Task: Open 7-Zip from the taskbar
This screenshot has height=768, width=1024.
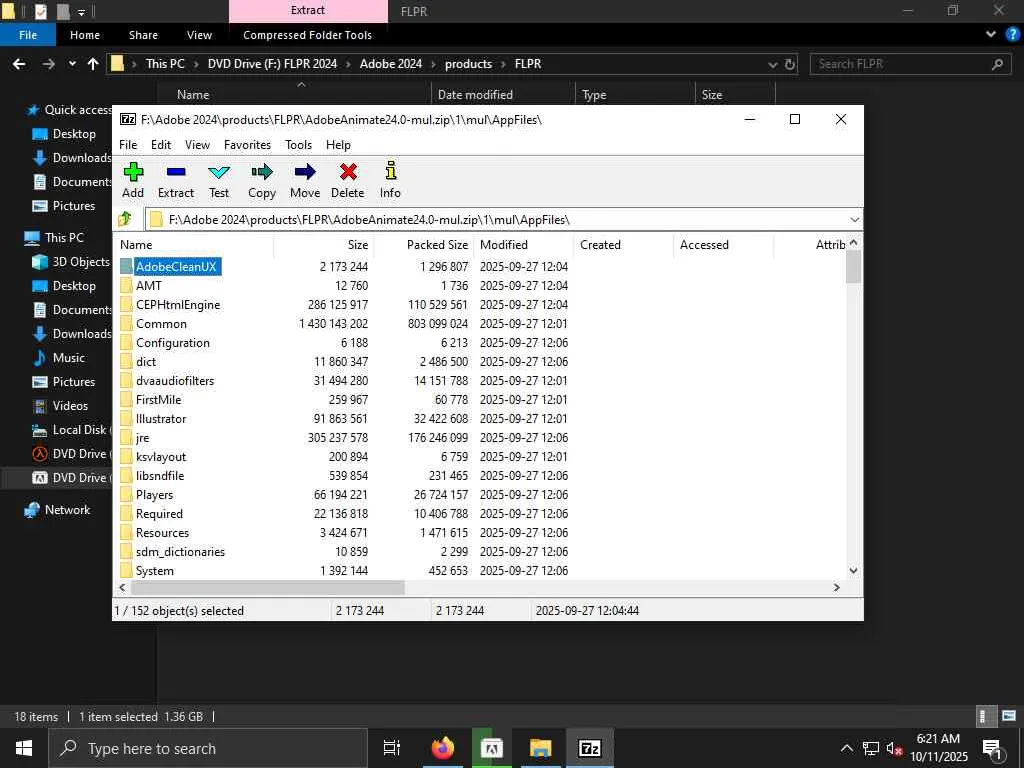Action: click(x=590, y=748)
